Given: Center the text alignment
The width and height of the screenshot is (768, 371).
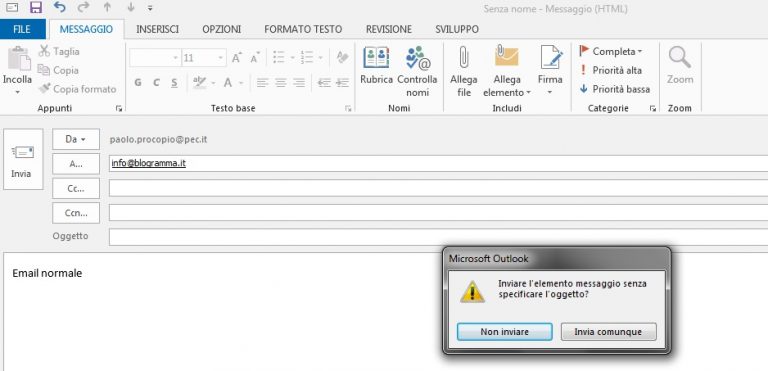Looking at the screenshot, I should coord(281,83).
